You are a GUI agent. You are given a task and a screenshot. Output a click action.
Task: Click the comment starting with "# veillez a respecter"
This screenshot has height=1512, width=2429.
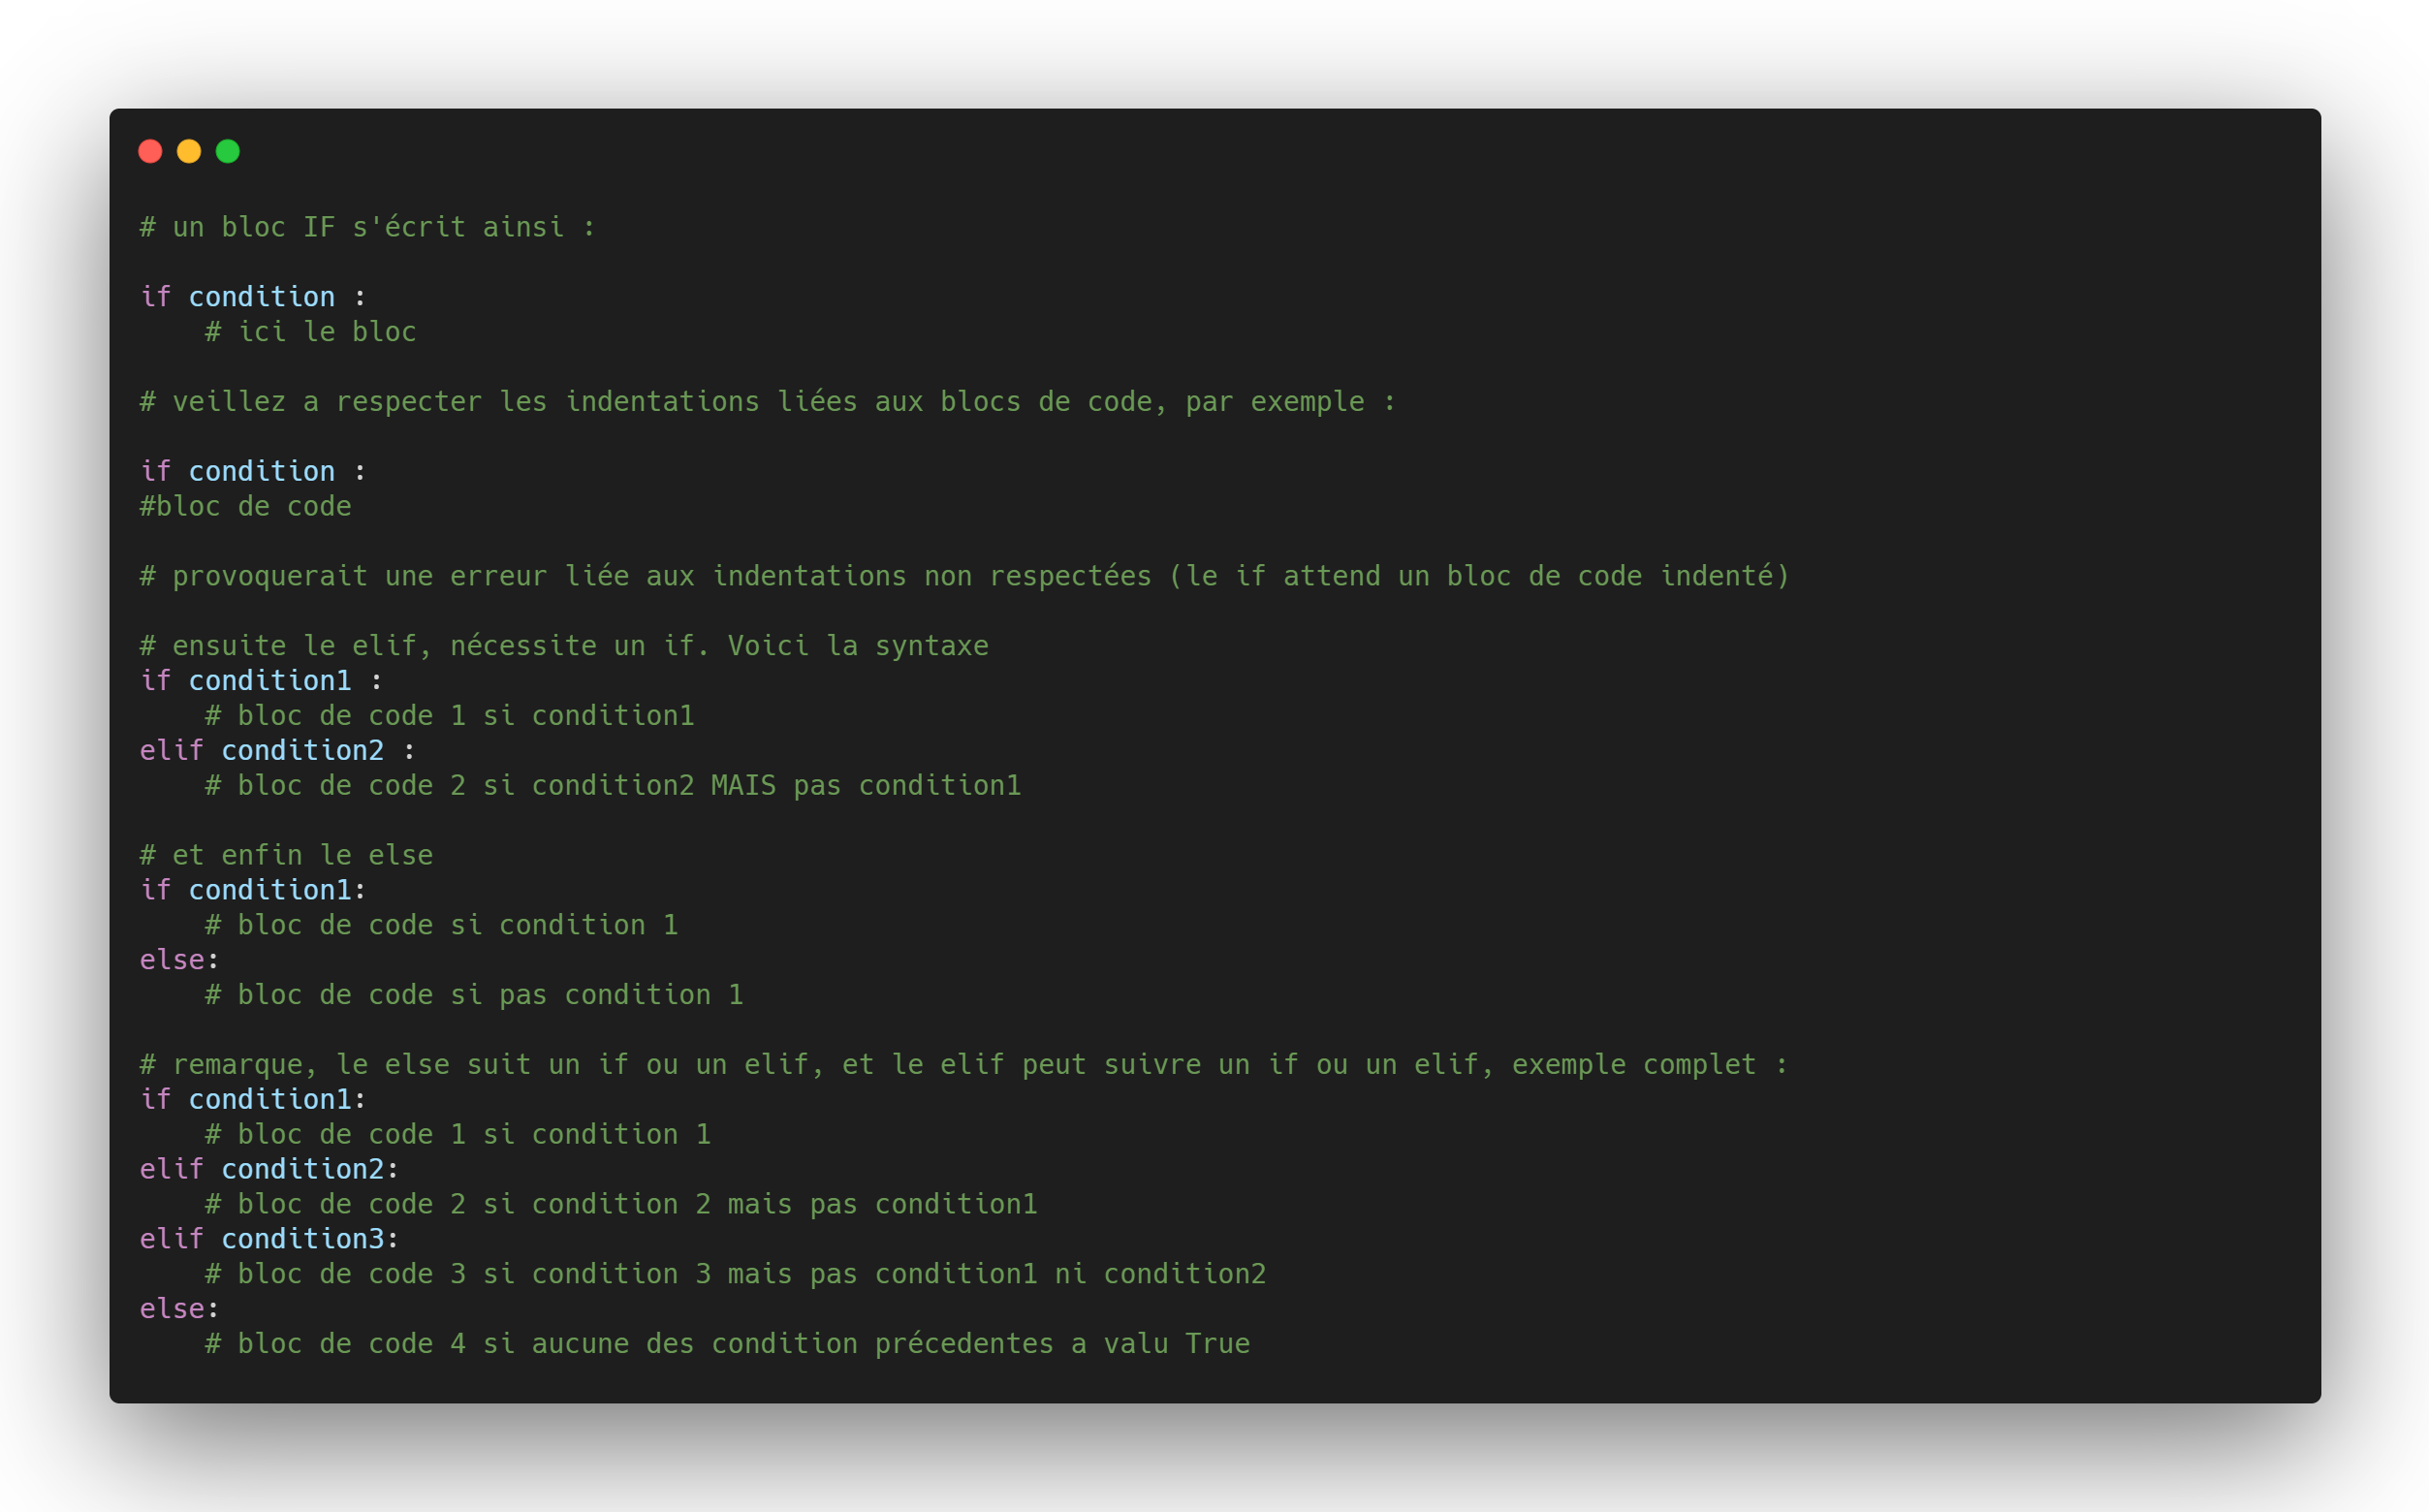[767, 402]
